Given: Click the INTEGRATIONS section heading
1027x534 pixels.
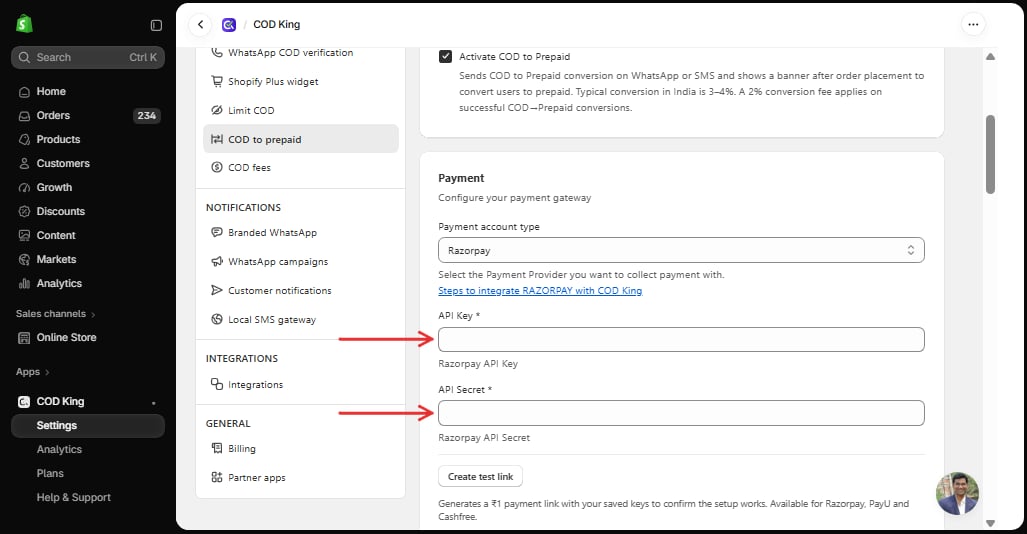Looking at the screenshot, I should point(242,358).
